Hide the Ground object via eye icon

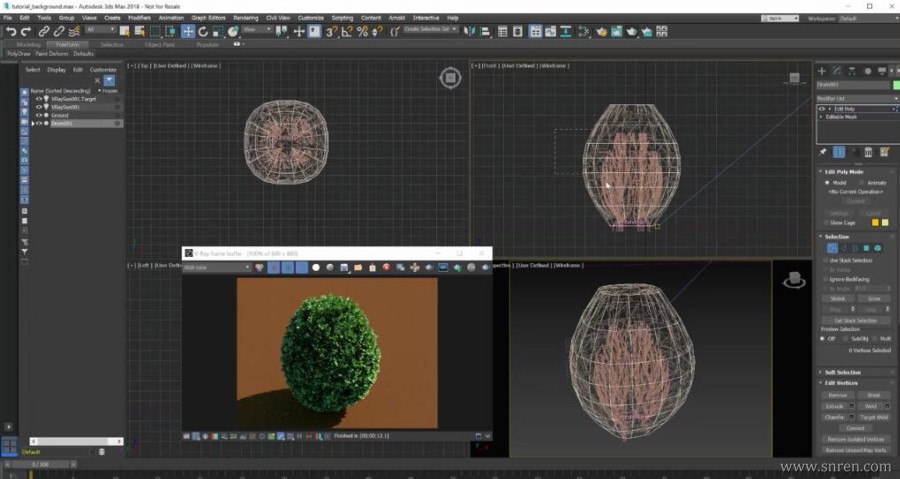click(x=39, y=115)
